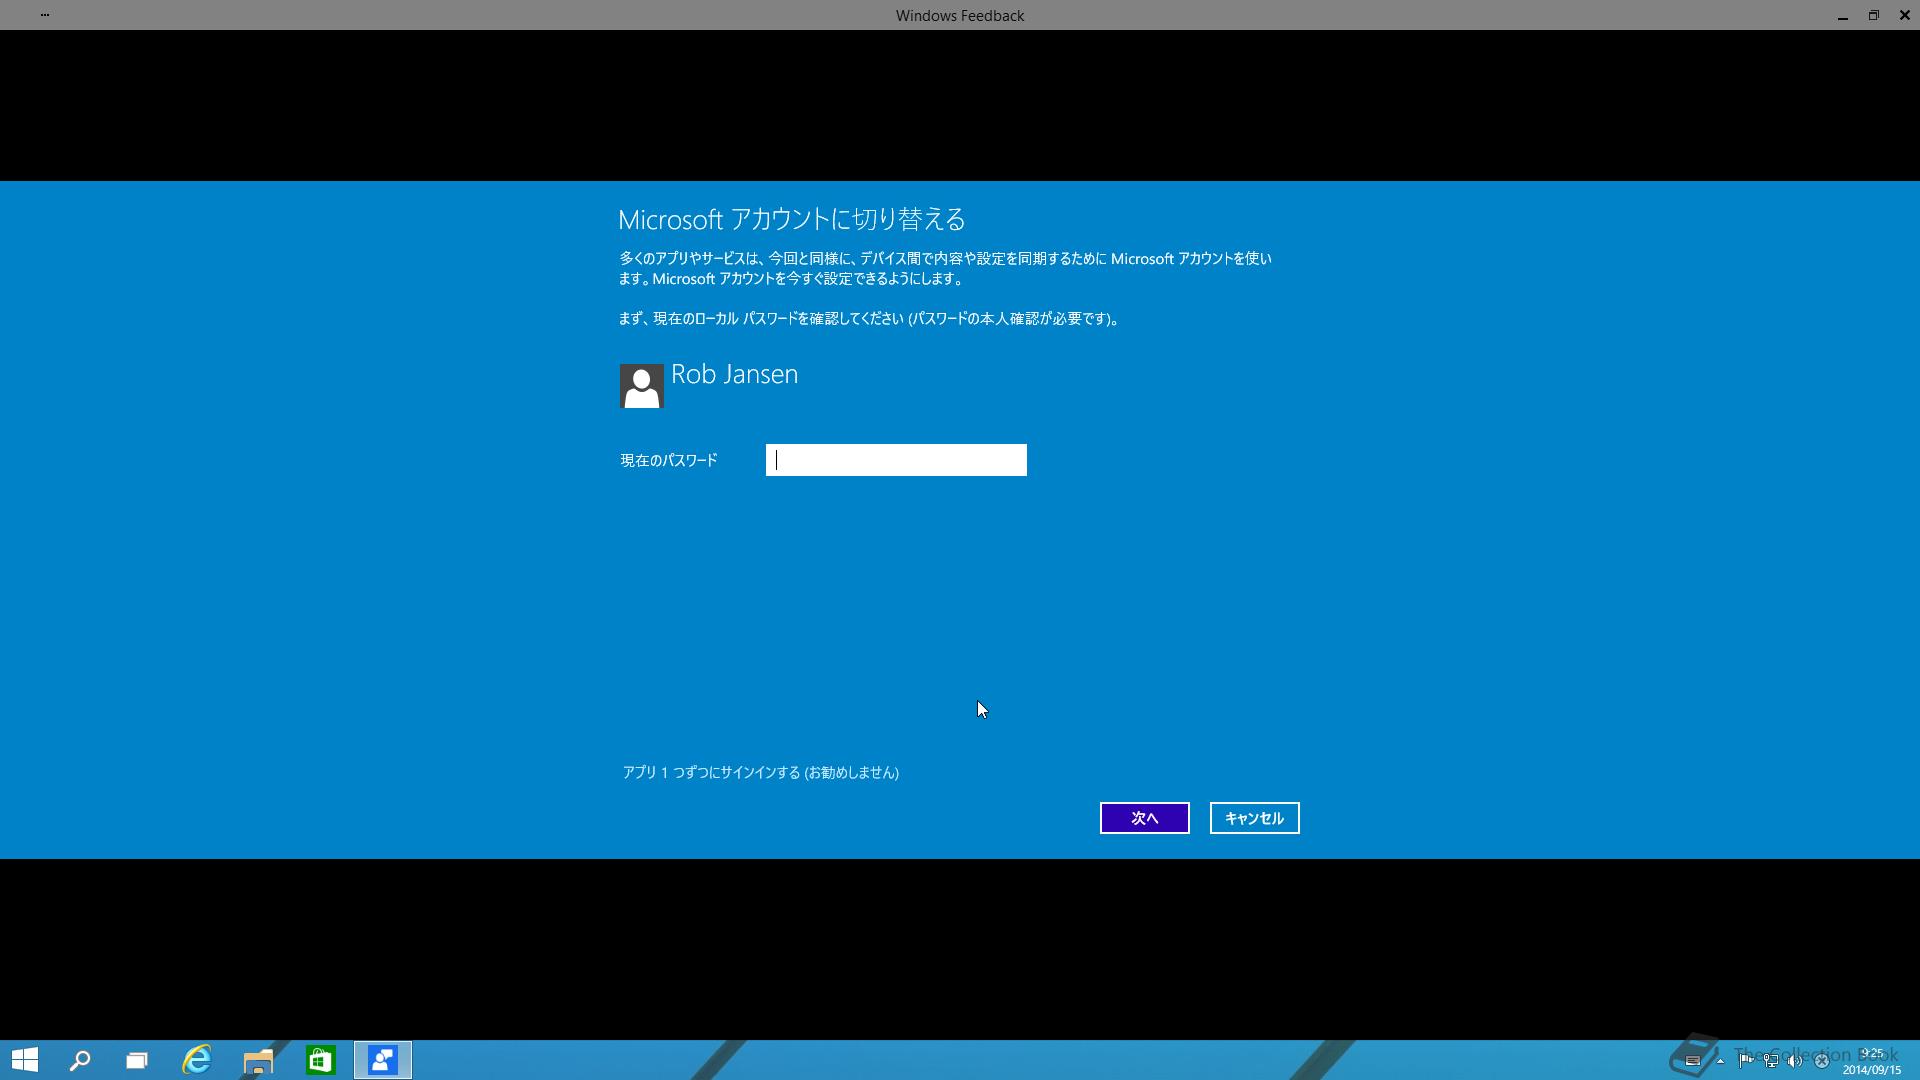Viewport: 1920px width, 1080px height.
Task: Open the clock showing 2014/09/15
Action: click(1872, 1061)
